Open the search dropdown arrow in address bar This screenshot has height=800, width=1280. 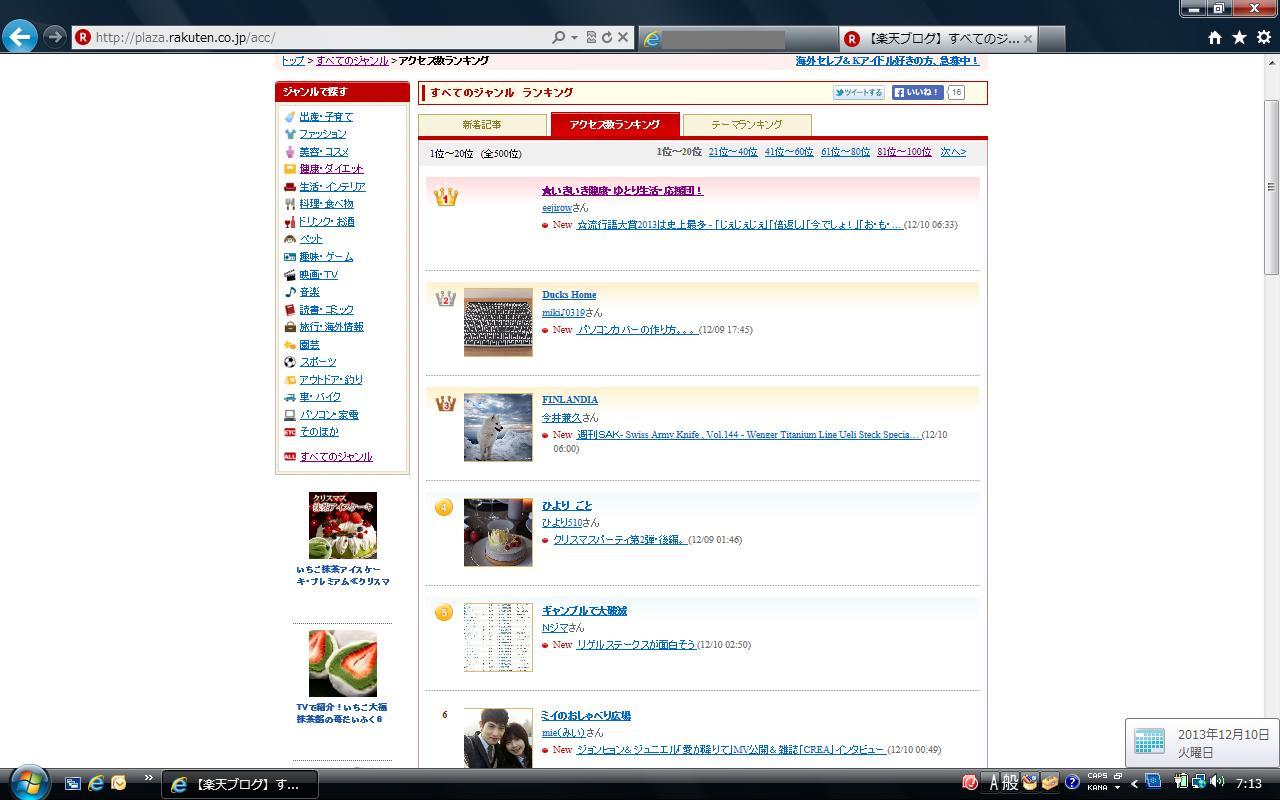click(x=574, y=38)
